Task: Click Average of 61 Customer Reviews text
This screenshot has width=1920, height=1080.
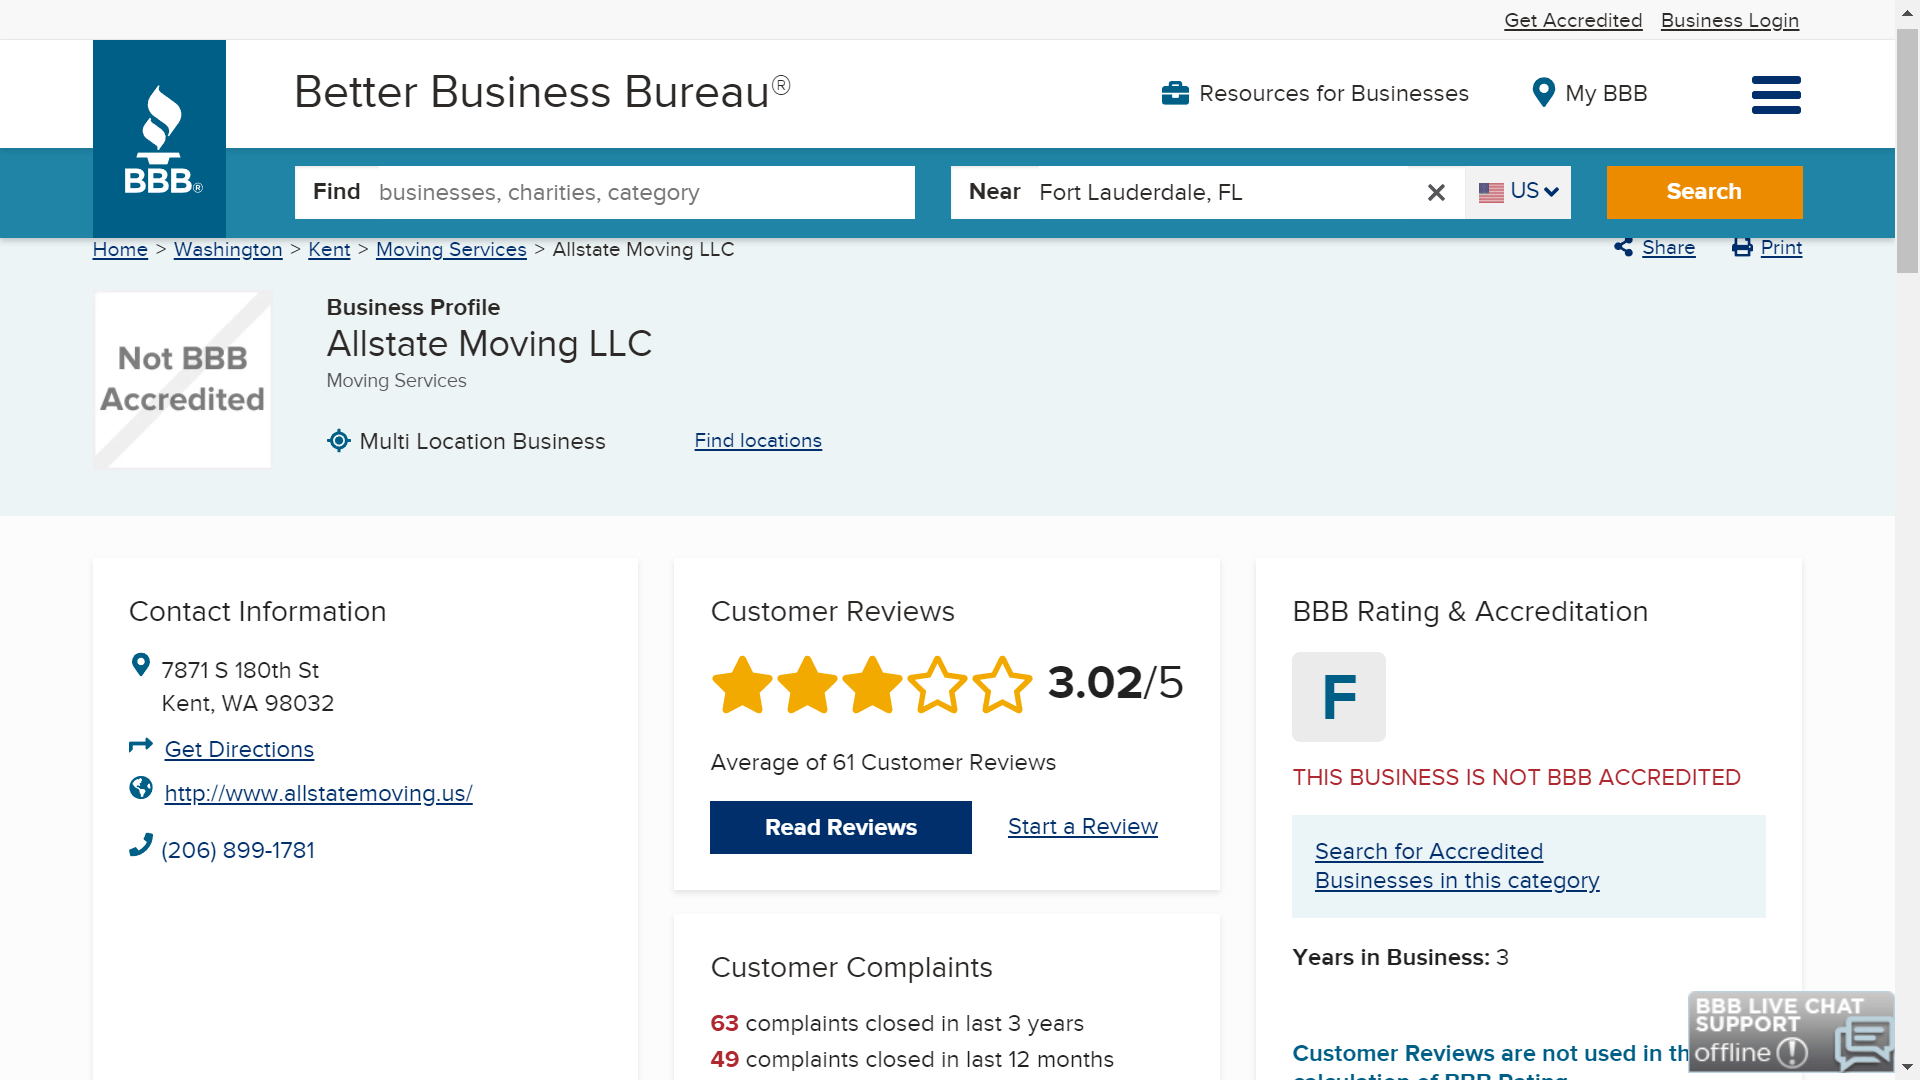Action: click(x=883, y=762)
